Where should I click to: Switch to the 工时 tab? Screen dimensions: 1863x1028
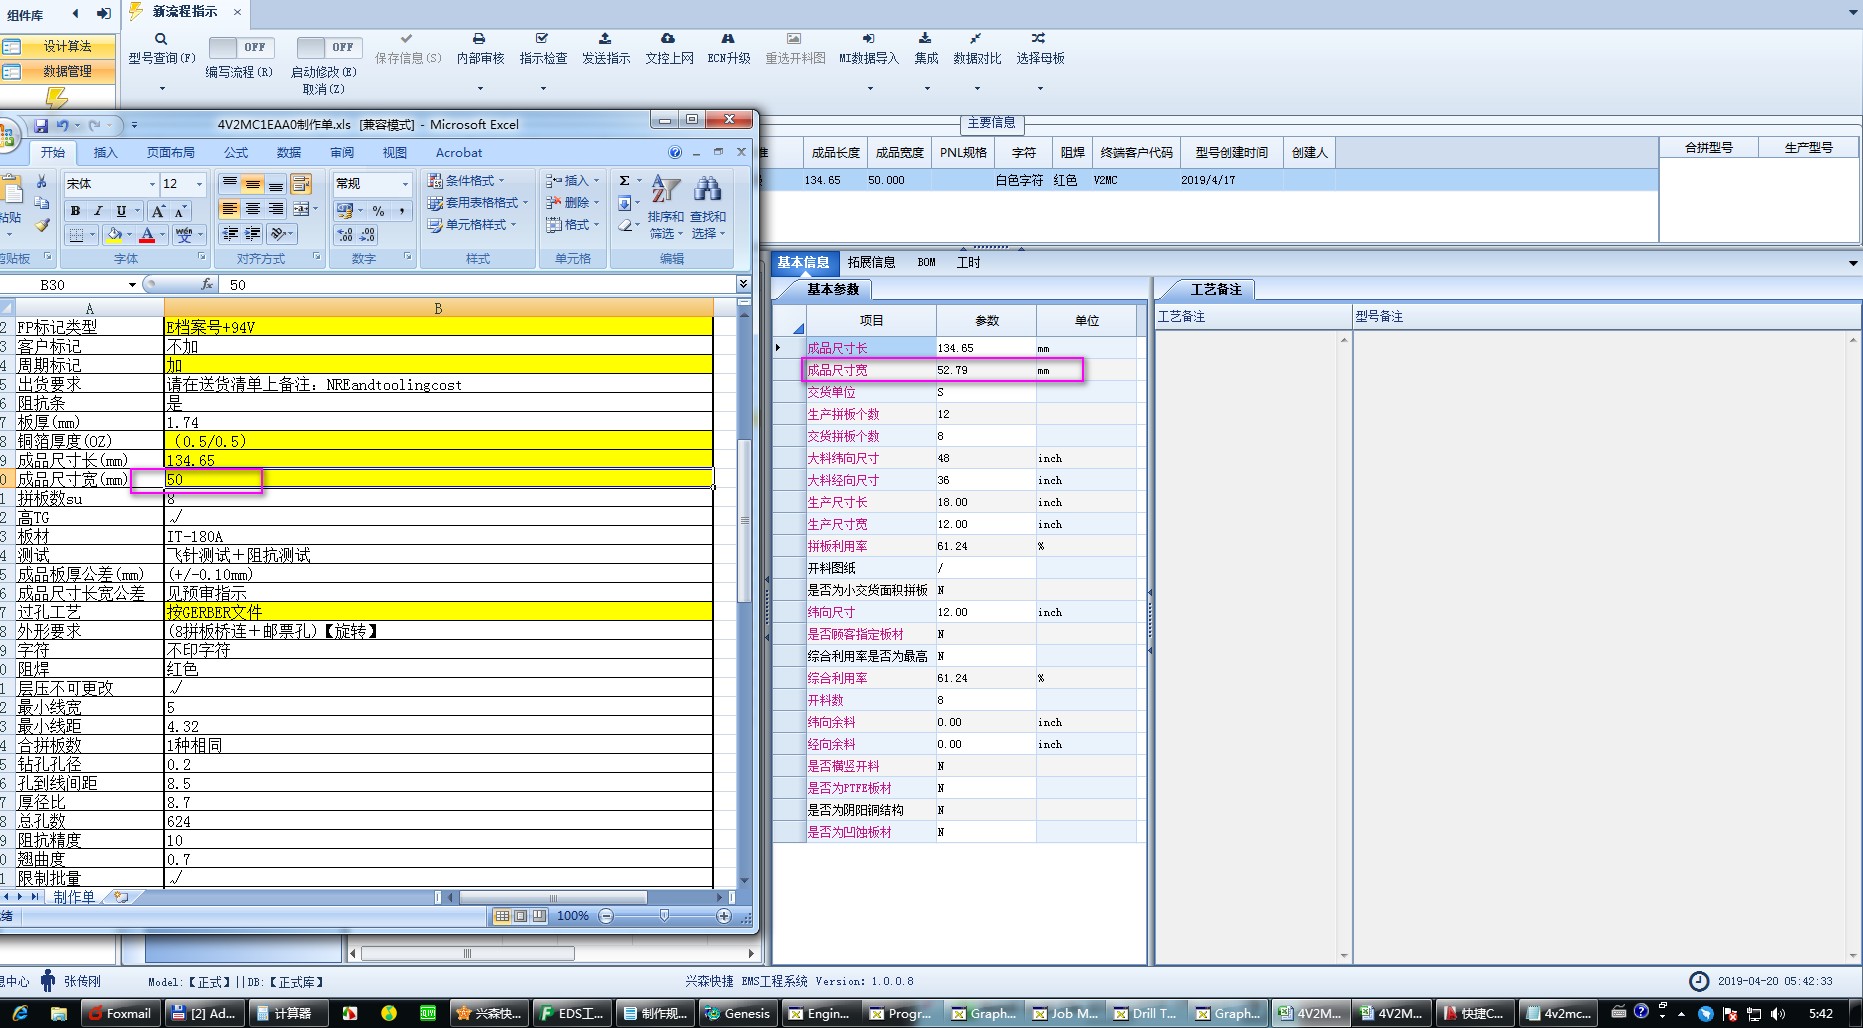968,262
